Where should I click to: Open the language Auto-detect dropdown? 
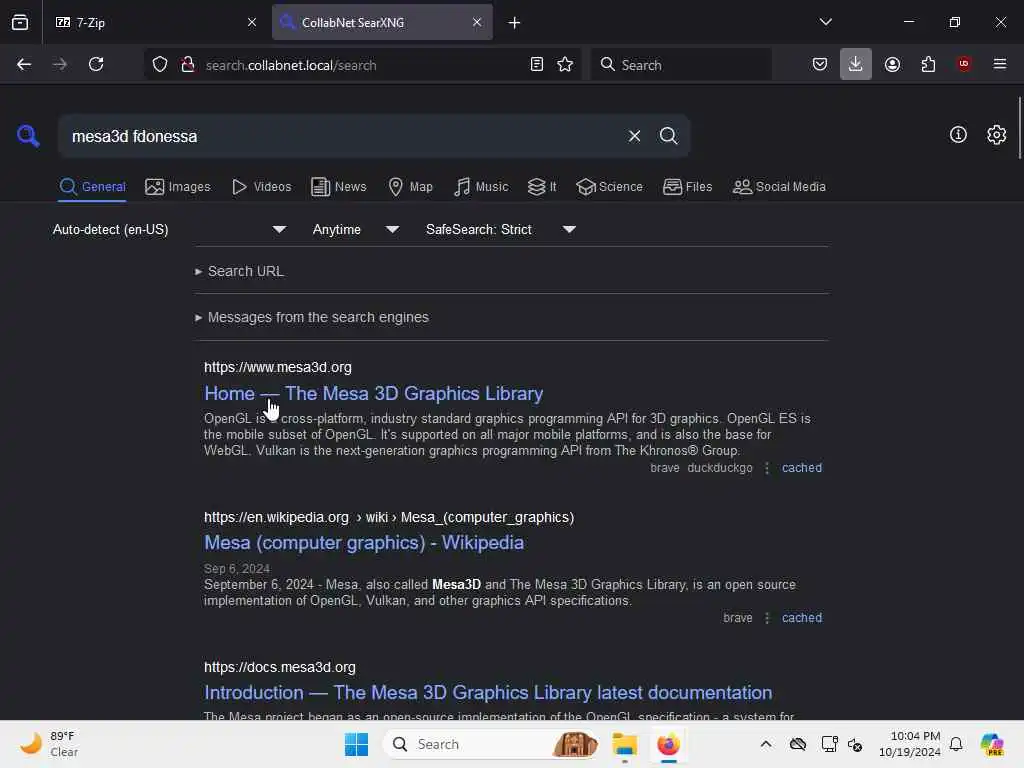(169, 229)
